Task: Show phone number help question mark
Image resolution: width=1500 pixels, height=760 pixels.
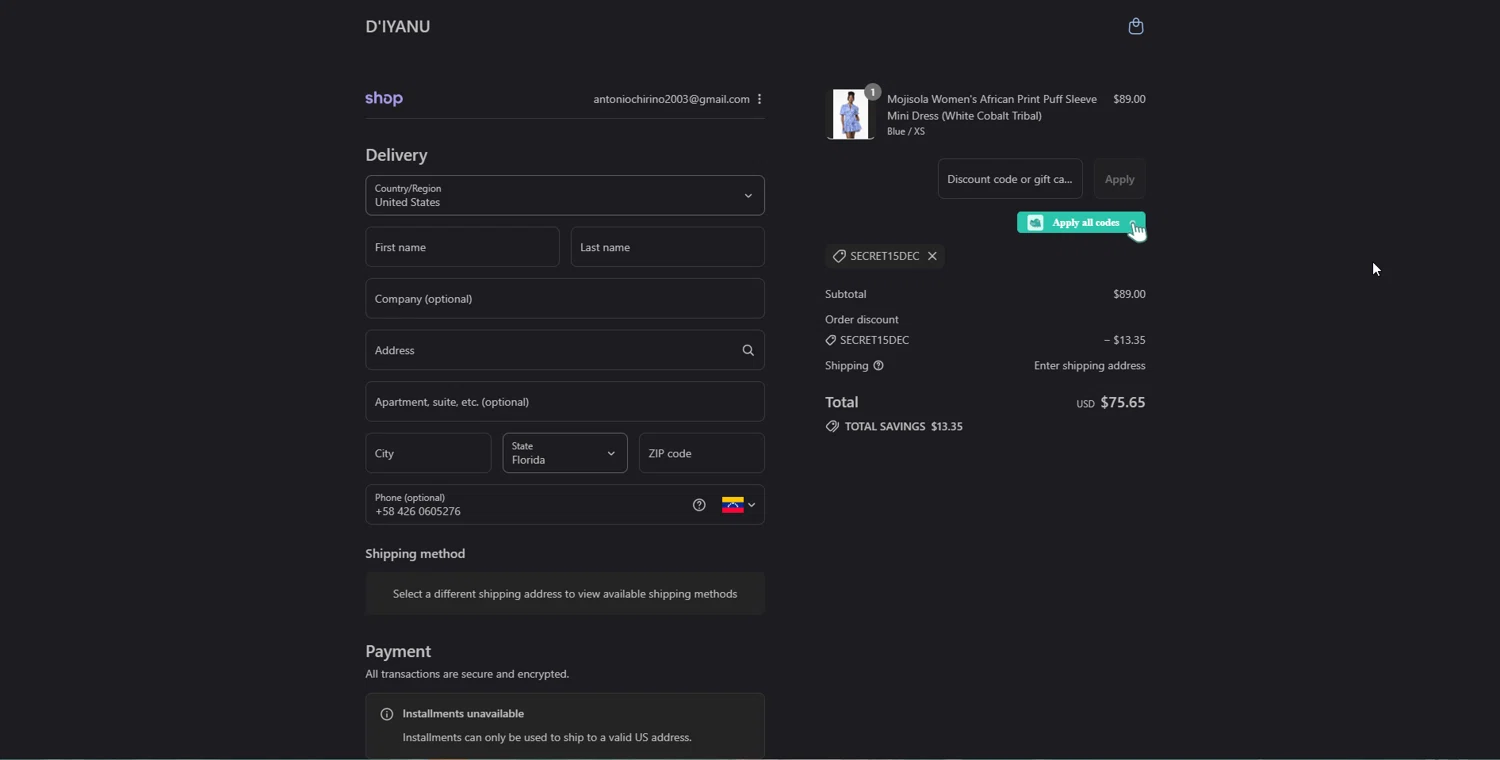Action: click(699, 506)
